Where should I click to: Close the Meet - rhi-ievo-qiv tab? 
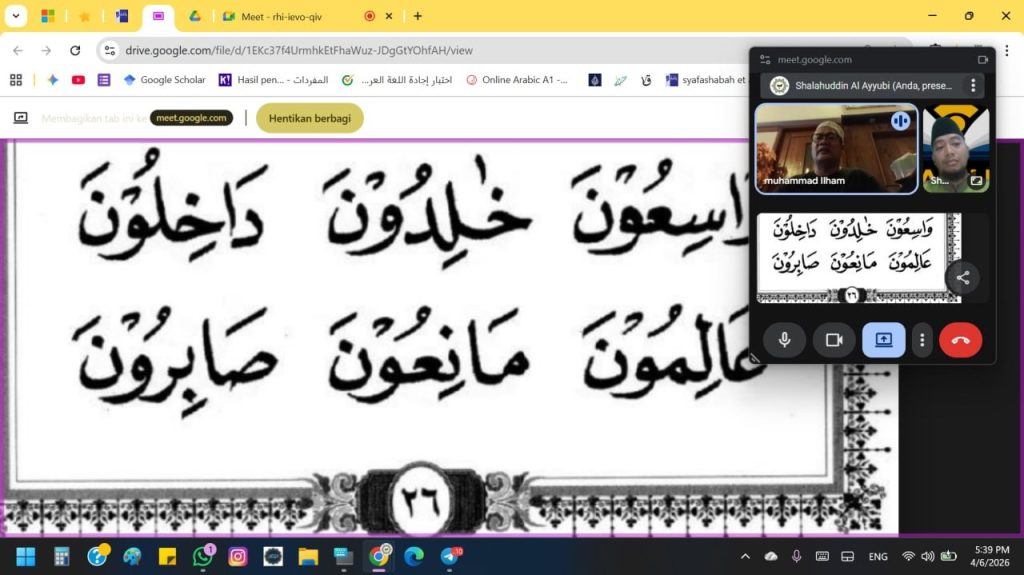(389, 16)
